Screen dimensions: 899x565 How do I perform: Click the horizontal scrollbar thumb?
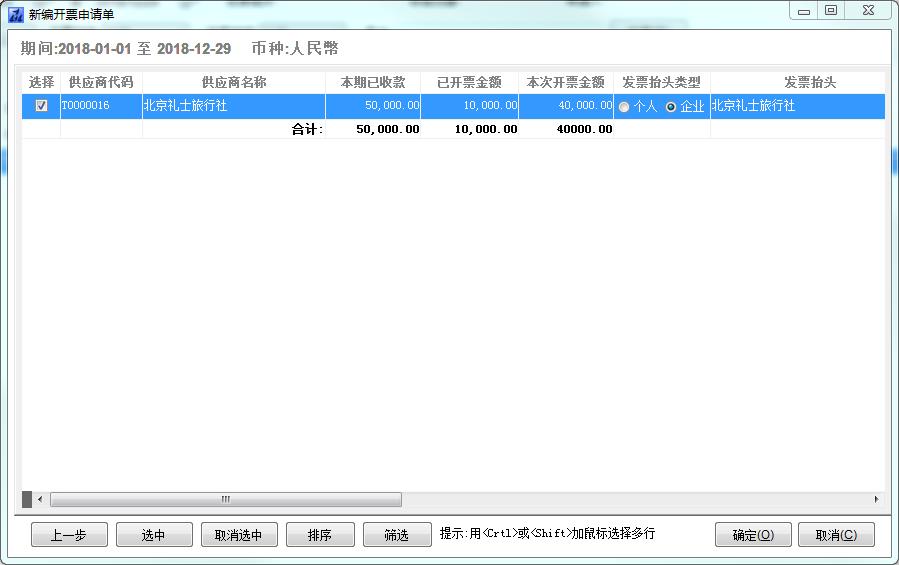pyautogui.click(x=225, y=499)
